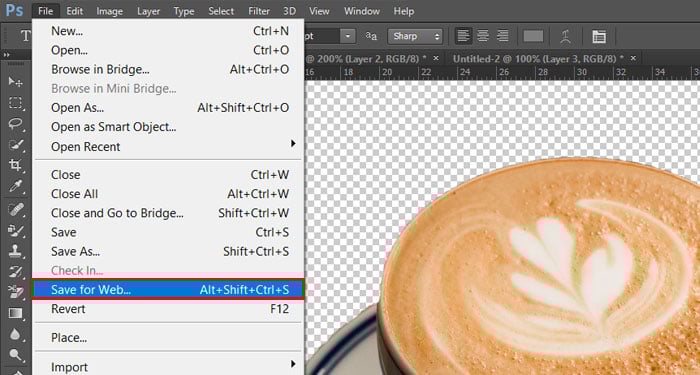
Task: Expand the Open Recent submenu
Action: (168, 146)
